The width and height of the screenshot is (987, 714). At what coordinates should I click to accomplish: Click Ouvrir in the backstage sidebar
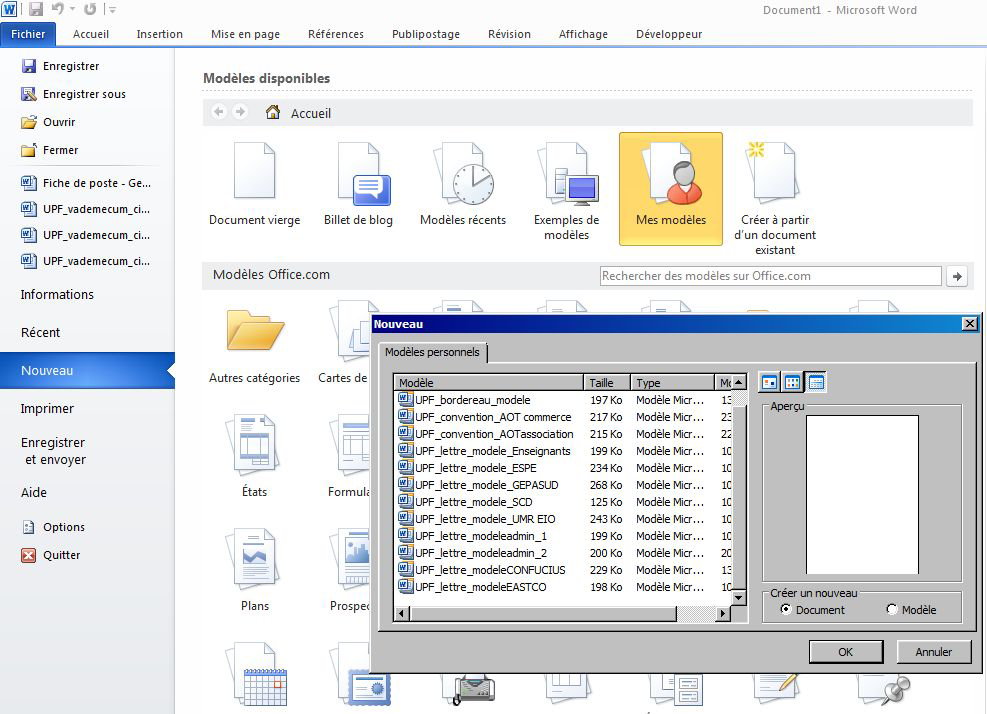click(x=48, y=122)
